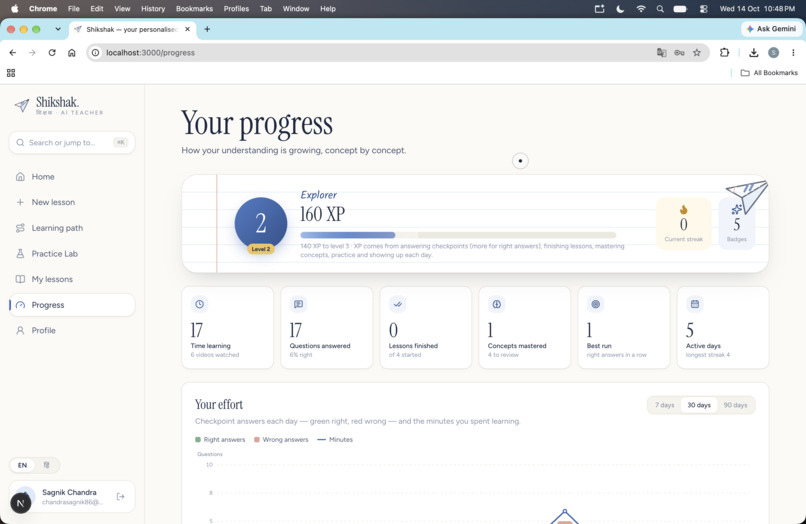Image resolution: width=806 pixels, height=524 pixels.
Task: Click the "Your effort" heading
Action: (x=219, y=405)
